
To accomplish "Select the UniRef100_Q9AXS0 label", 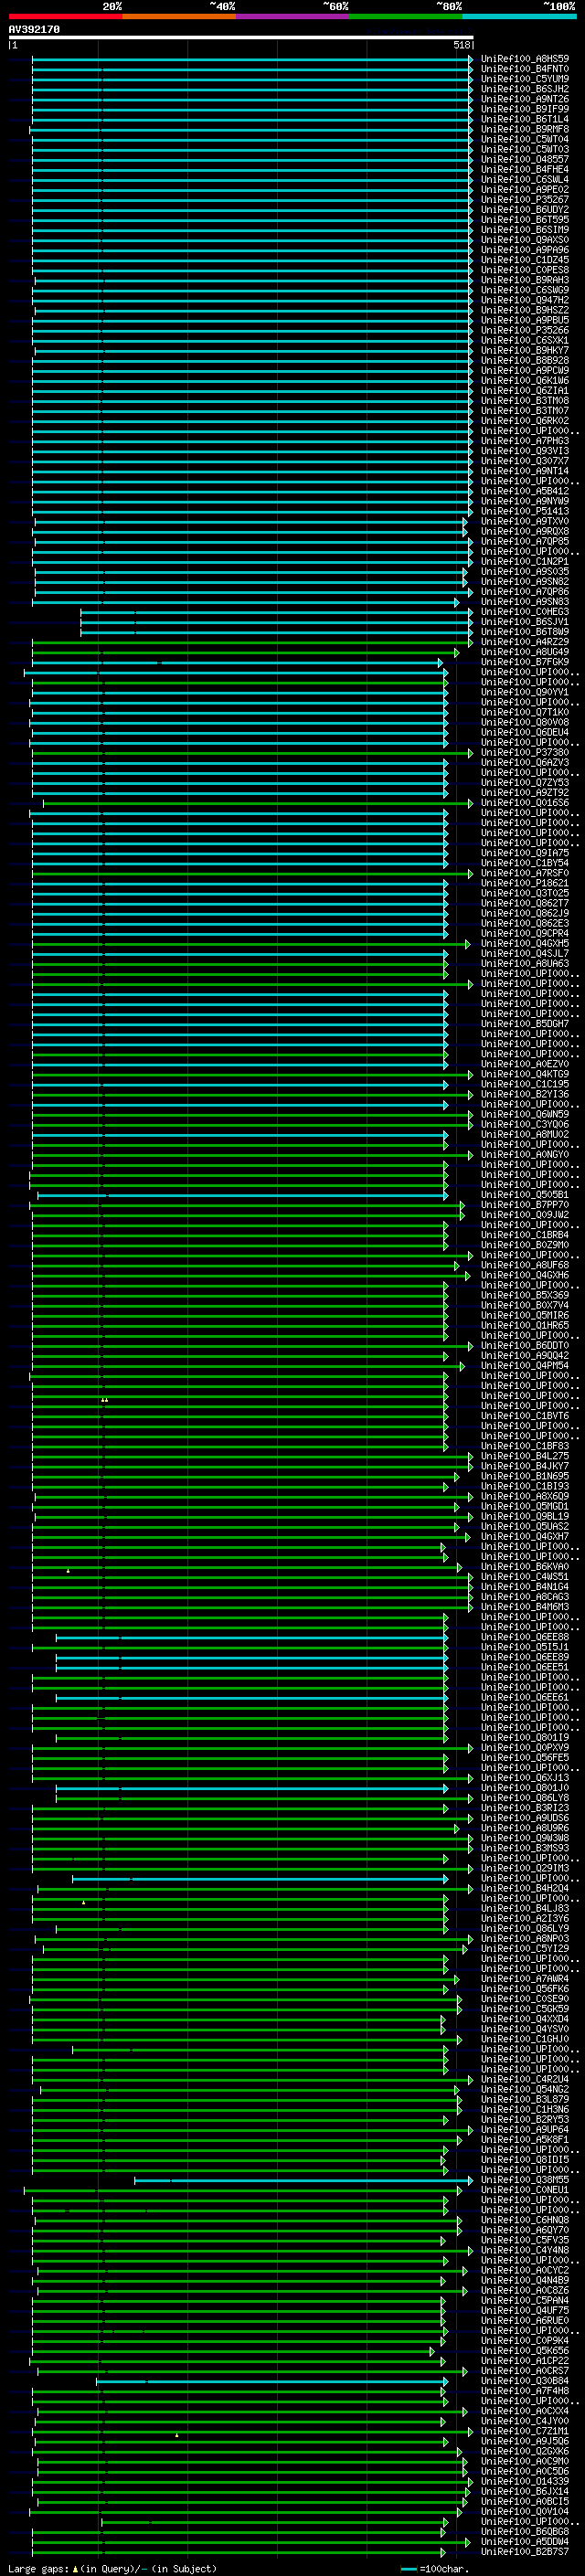I will coord(525,240).
